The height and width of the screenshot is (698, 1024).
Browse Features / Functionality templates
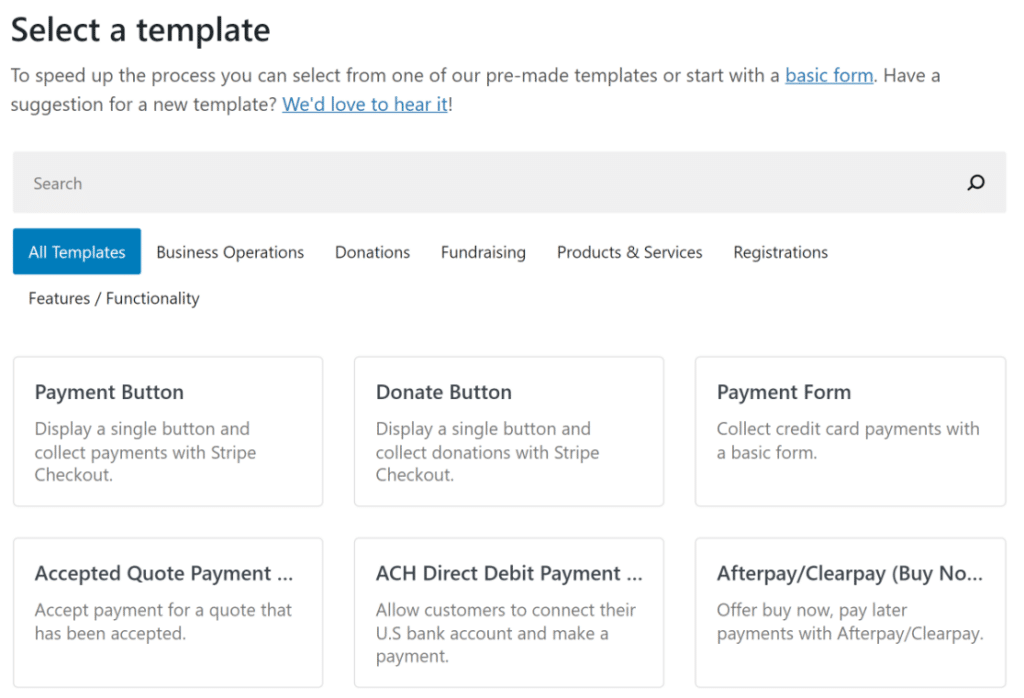click(x=112, y=298)
